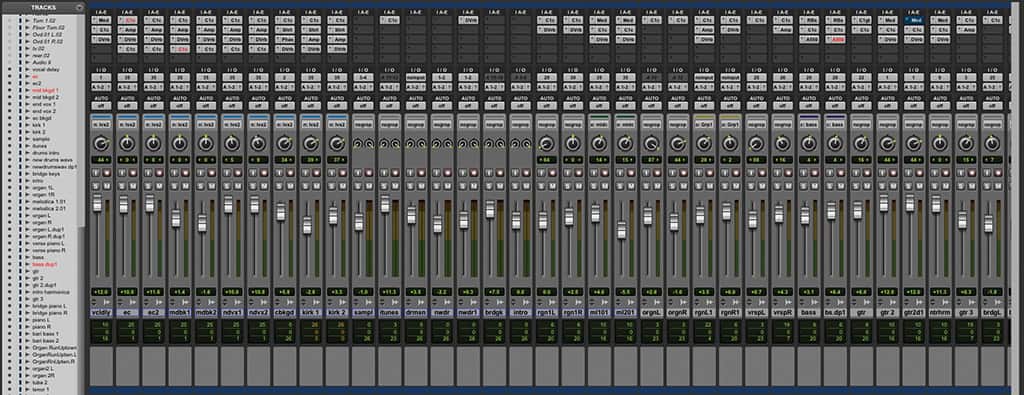
Task: Enable input monitoring on the ec channel
Action: pyautogui.click(x=121, y=173)
